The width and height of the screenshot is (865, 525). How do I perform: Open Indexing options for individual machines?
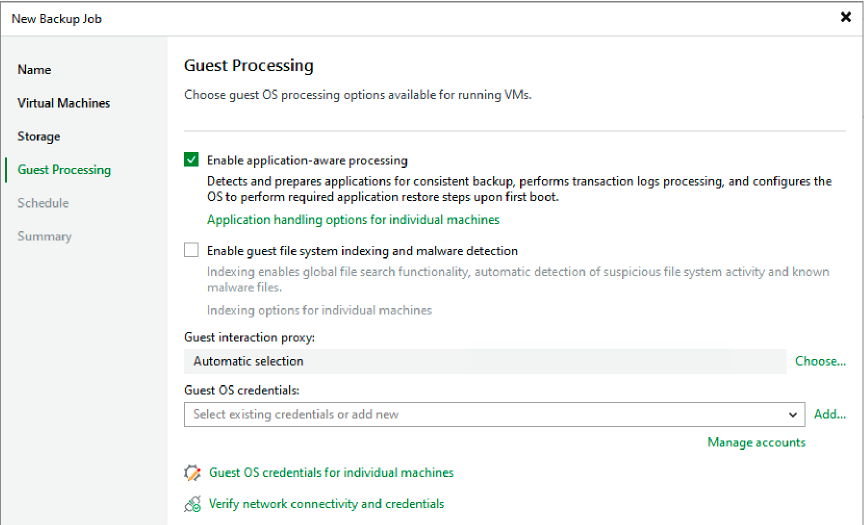point(319,310)
